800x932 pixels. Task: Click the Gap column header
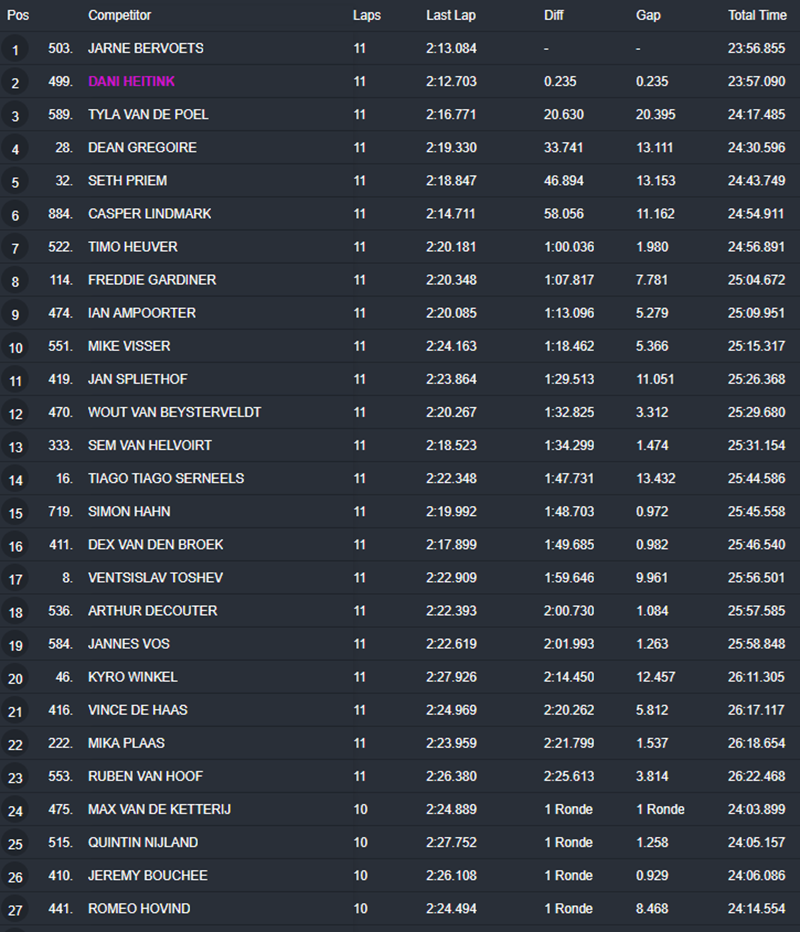tap(648, 16)
